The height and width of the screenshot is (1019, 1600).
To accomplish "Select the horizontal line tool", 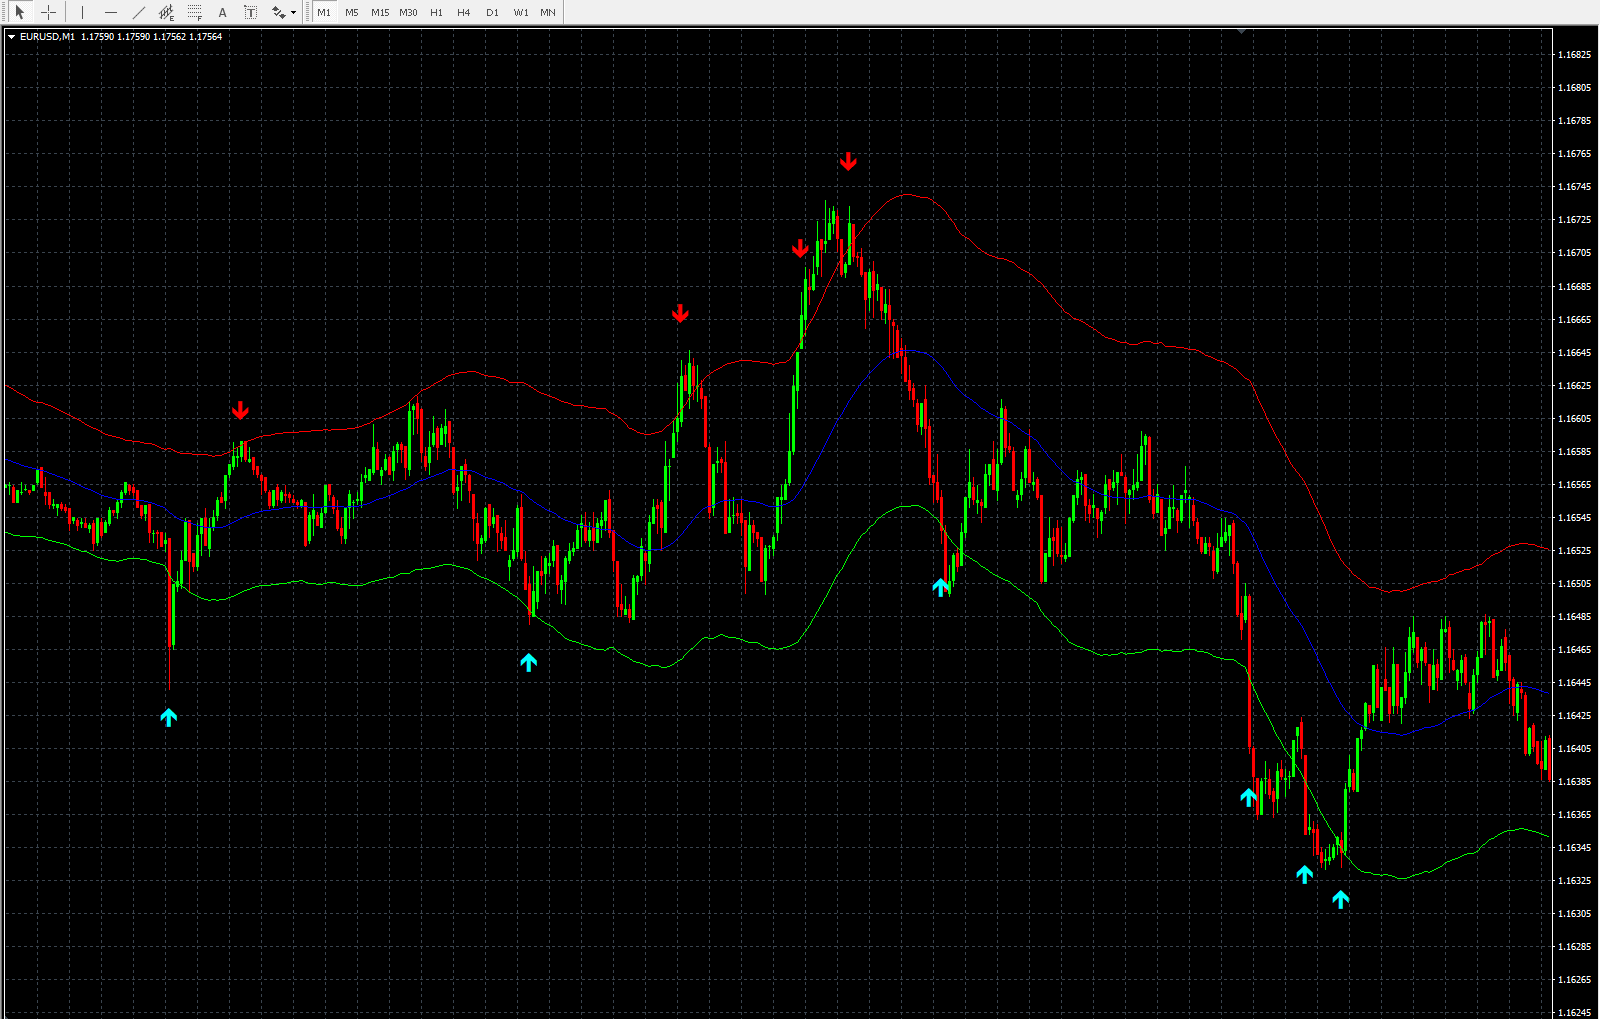I will [x=111, y=13].
